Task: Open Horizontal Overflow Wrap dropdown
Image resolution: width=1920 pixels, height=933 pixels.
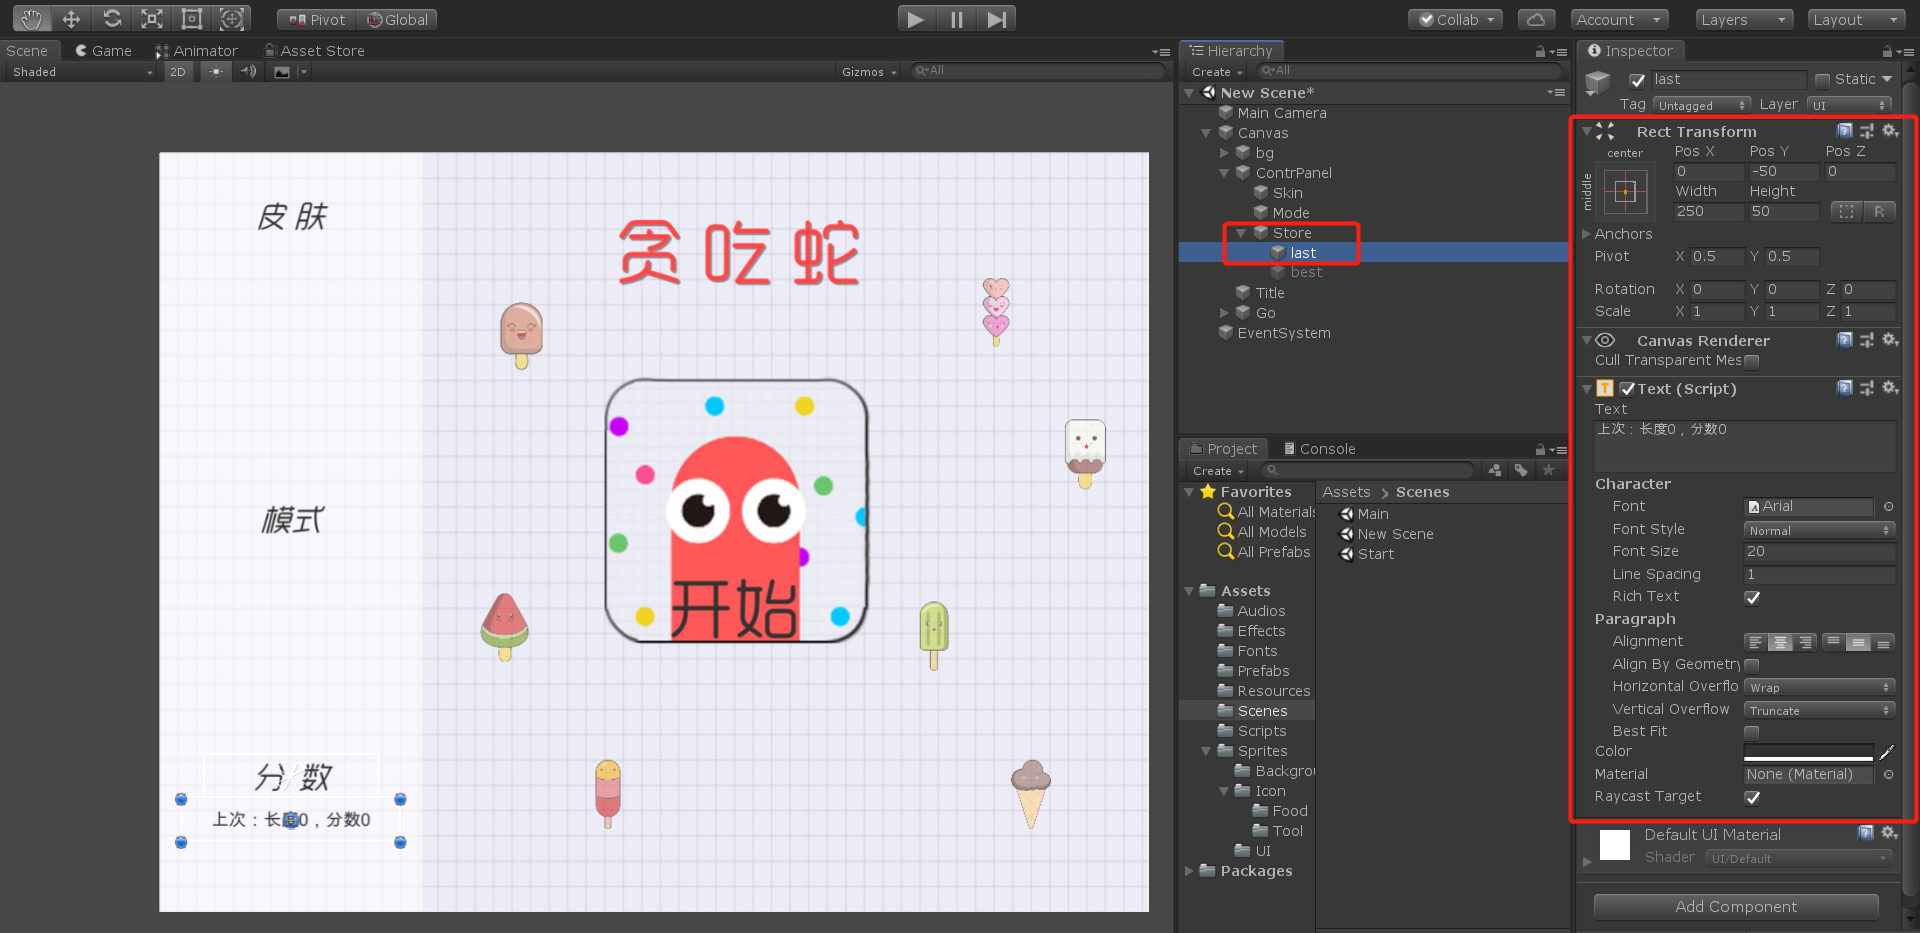Action: [x=1820, y=687]
